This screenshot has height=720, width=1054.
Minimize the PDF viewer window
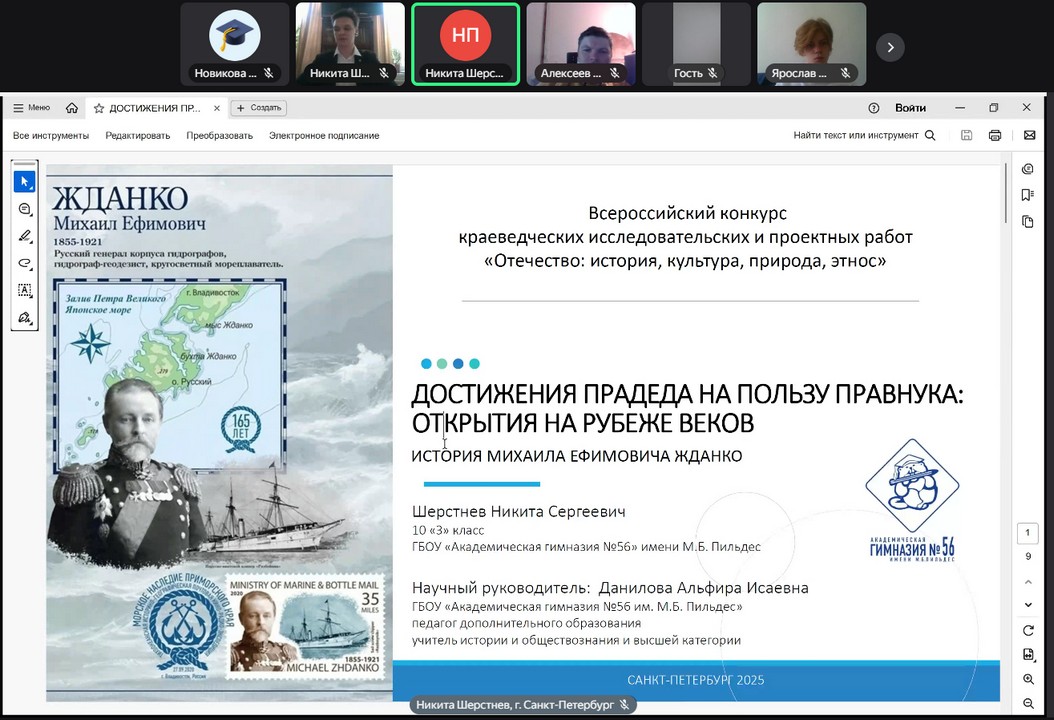pyautogui.click(x=960, y=108)
